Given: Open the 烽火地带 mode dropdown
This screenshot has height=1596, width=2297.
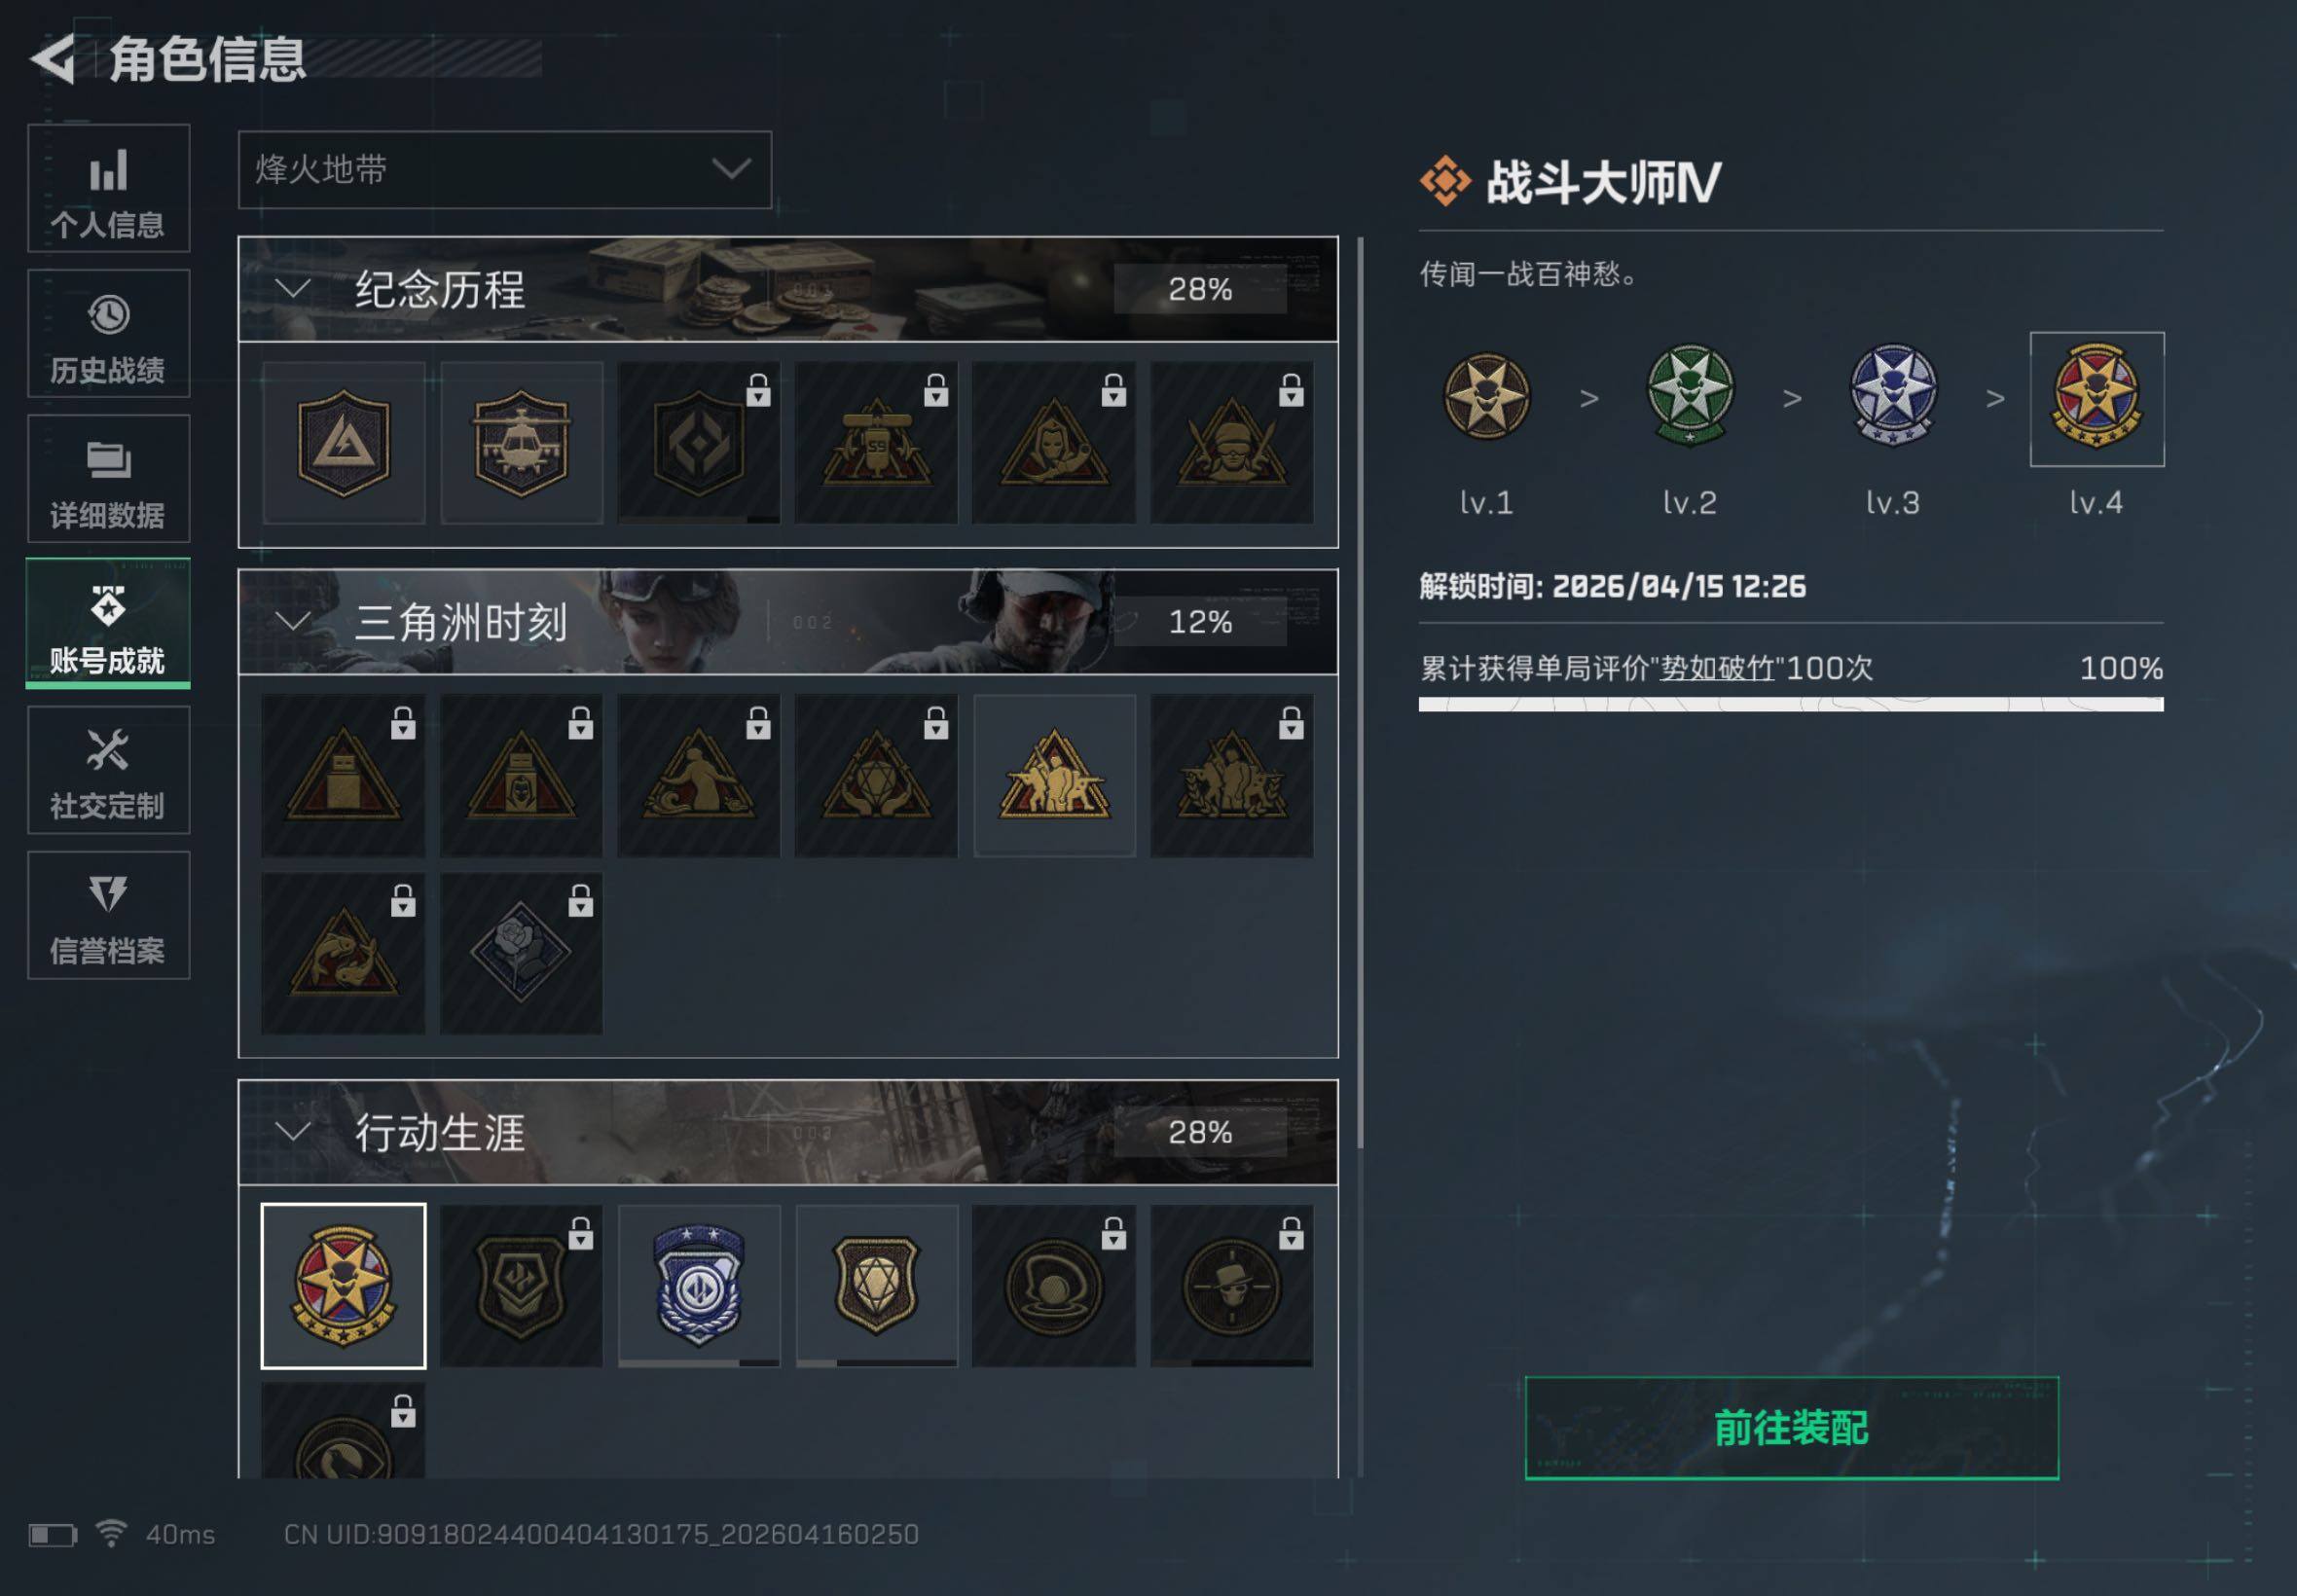Looking at the screenshot, I should pyautogui.click(x=505, y=170).
